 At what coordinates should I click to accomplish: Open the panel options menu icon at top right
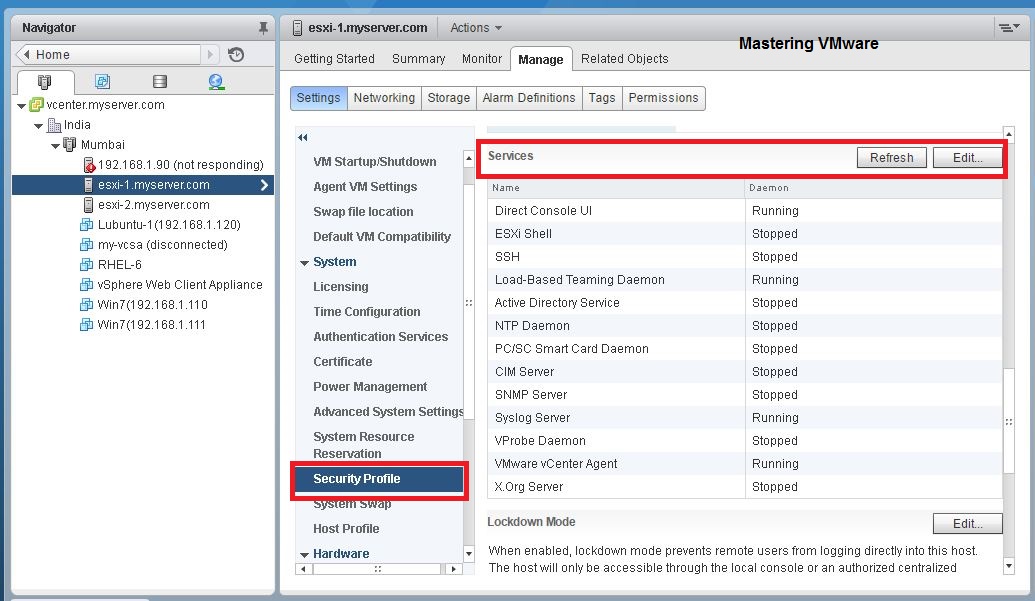pyautogui.click(x=1008, y=28)
